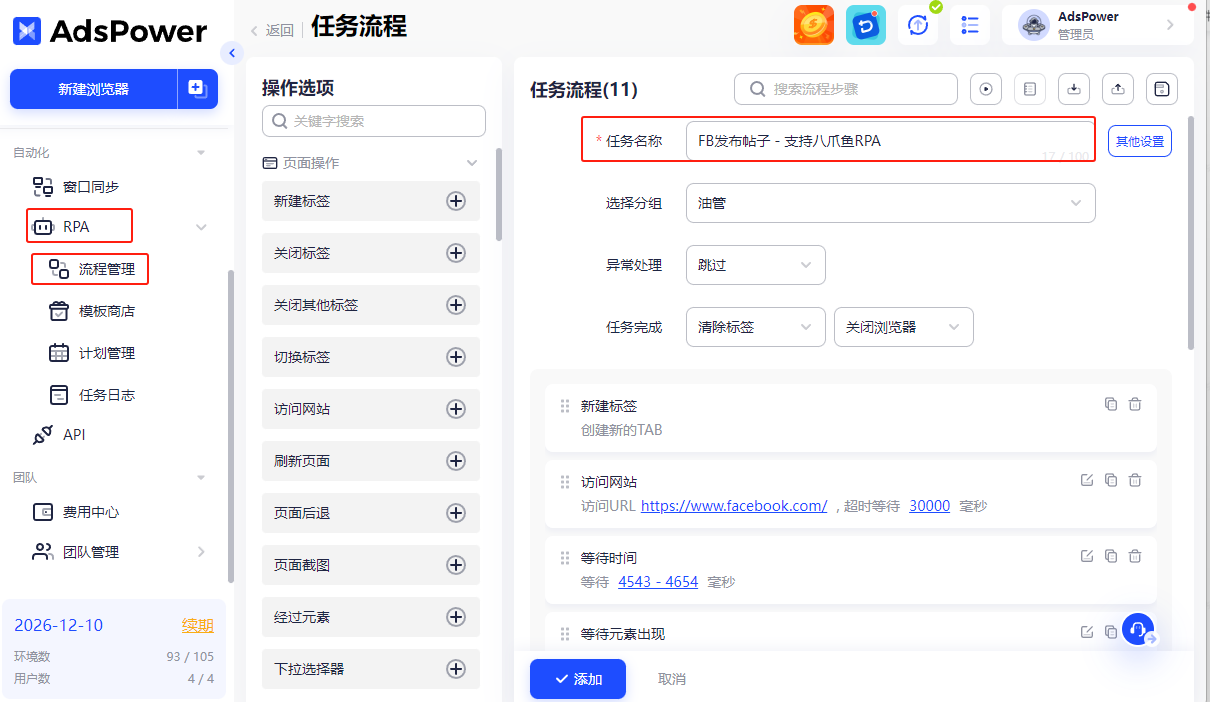
Task: Open the AdsPower 管理员 account menu
Action: point(1097,25)
